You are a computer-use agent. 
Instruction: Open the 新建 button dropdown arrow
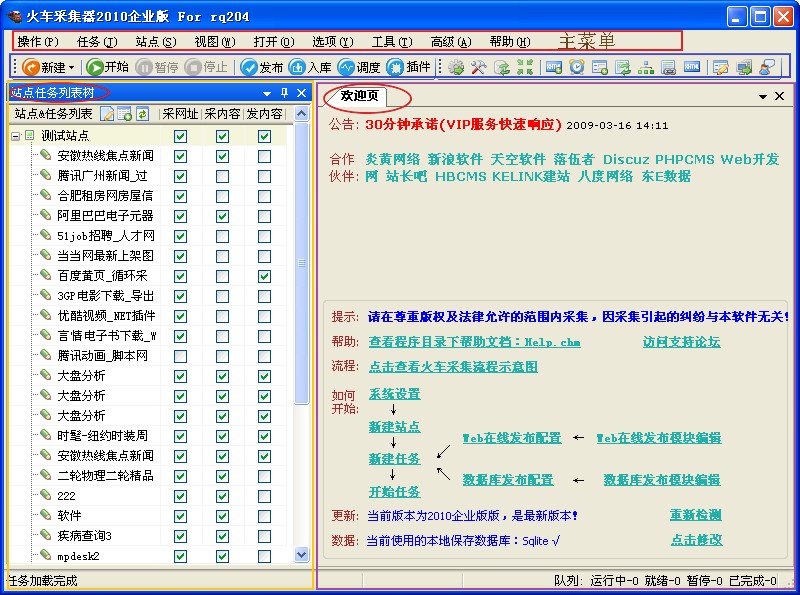point(71,67)
